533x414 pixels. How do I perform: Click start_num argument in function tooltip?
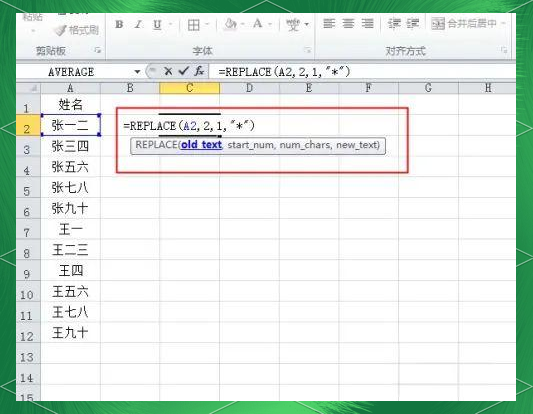[251, 145]
